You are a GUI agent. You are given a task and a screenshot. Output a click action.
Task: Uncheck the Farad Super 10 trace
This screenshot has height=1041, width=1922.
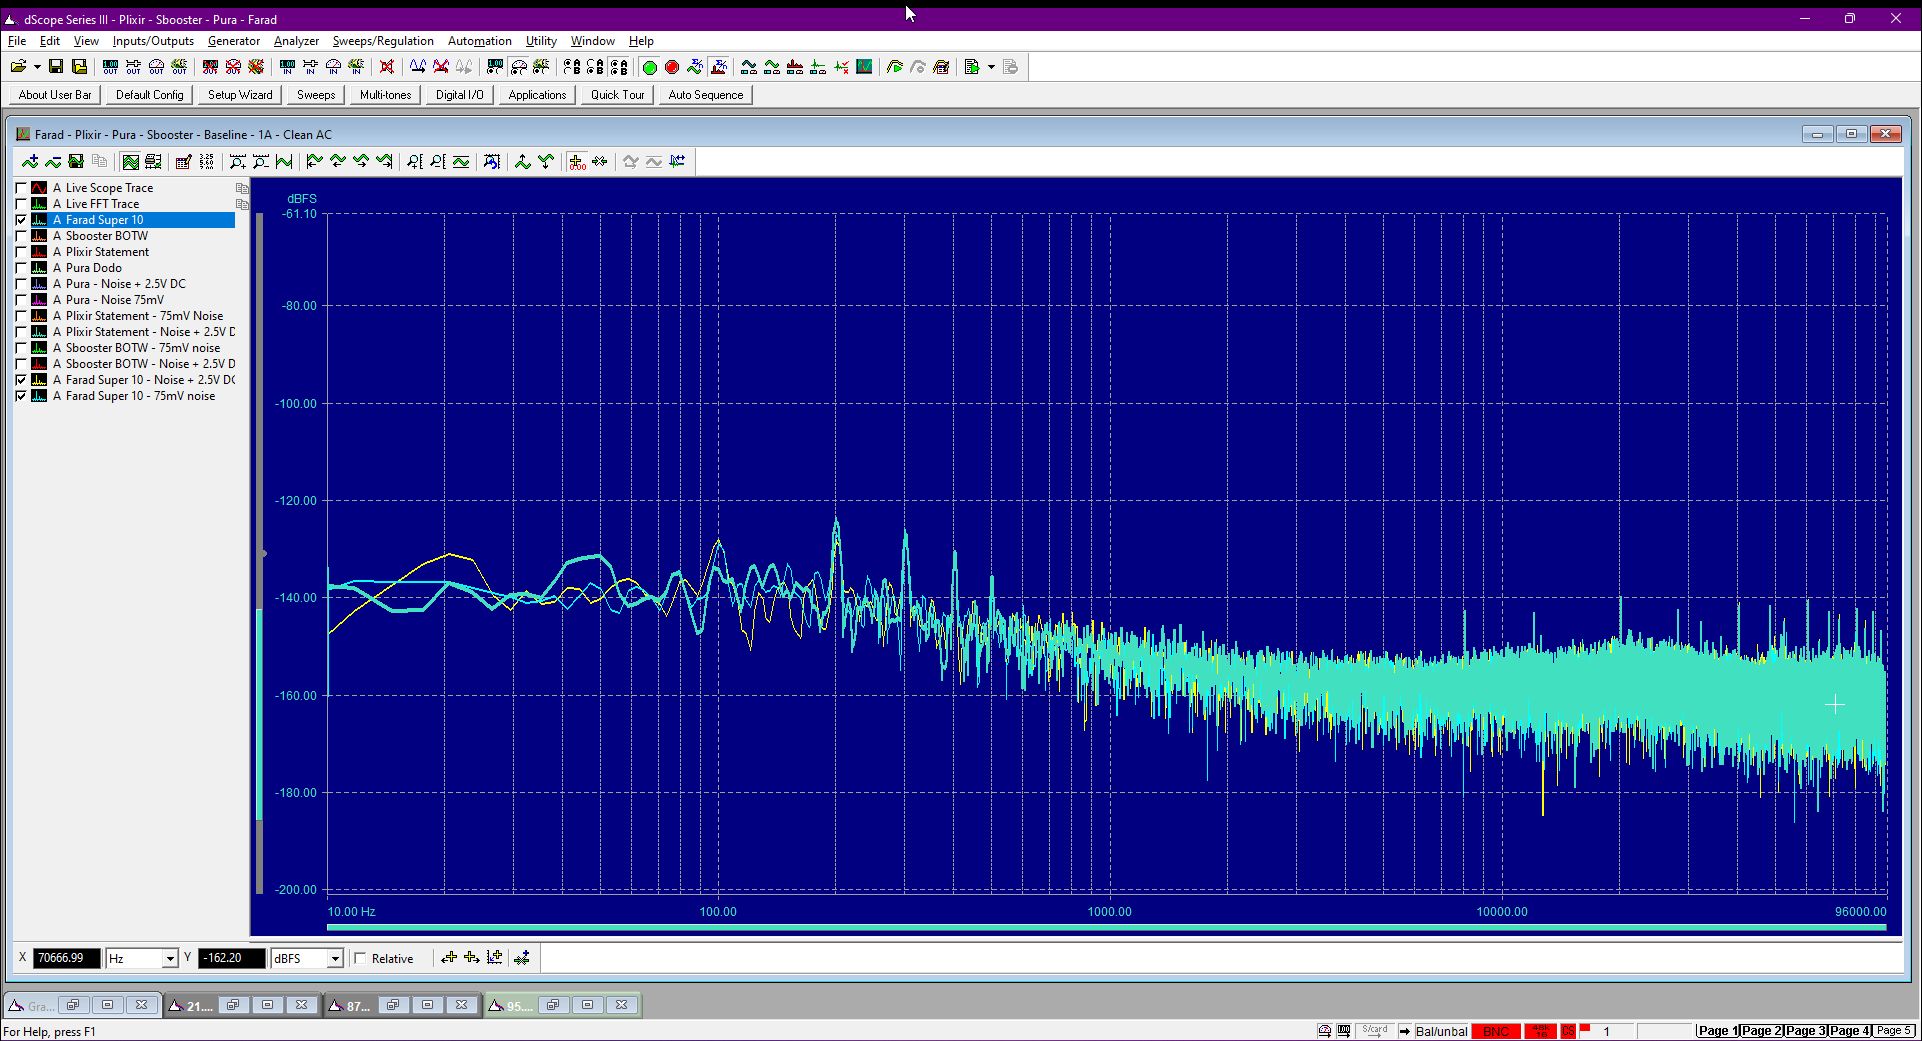pyautogui.click(x=21, y=220)
